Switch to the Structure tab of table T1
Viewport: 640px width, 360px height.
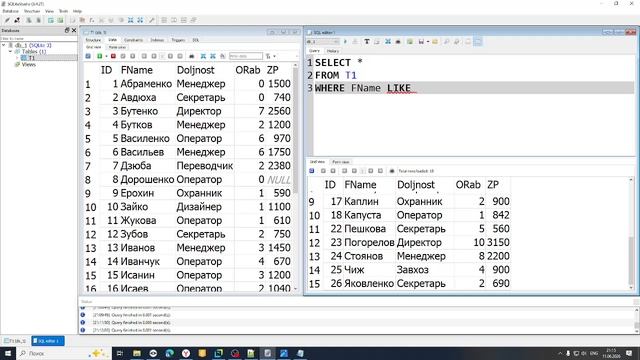[93, 40]
